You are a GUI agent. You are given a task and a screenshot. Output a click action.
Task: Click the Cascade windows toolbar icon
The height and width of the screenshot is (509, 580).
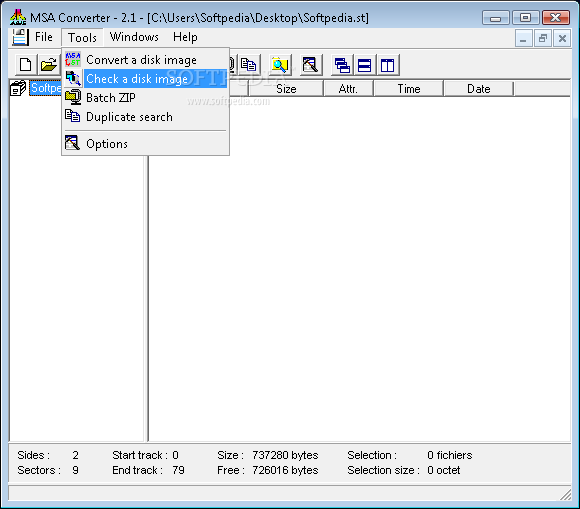pyautogui.click(x=342, y=65)
